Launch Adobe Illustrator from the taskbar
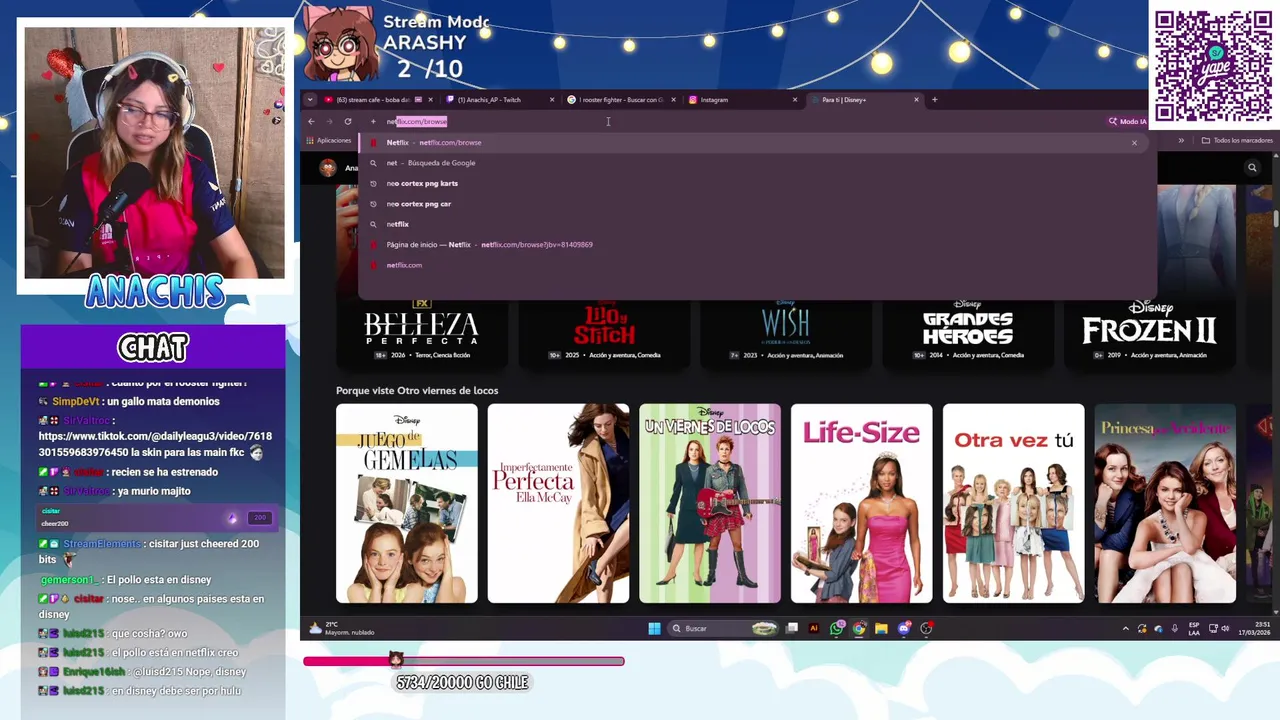The image size is (1280, 720). click(814, 628)
